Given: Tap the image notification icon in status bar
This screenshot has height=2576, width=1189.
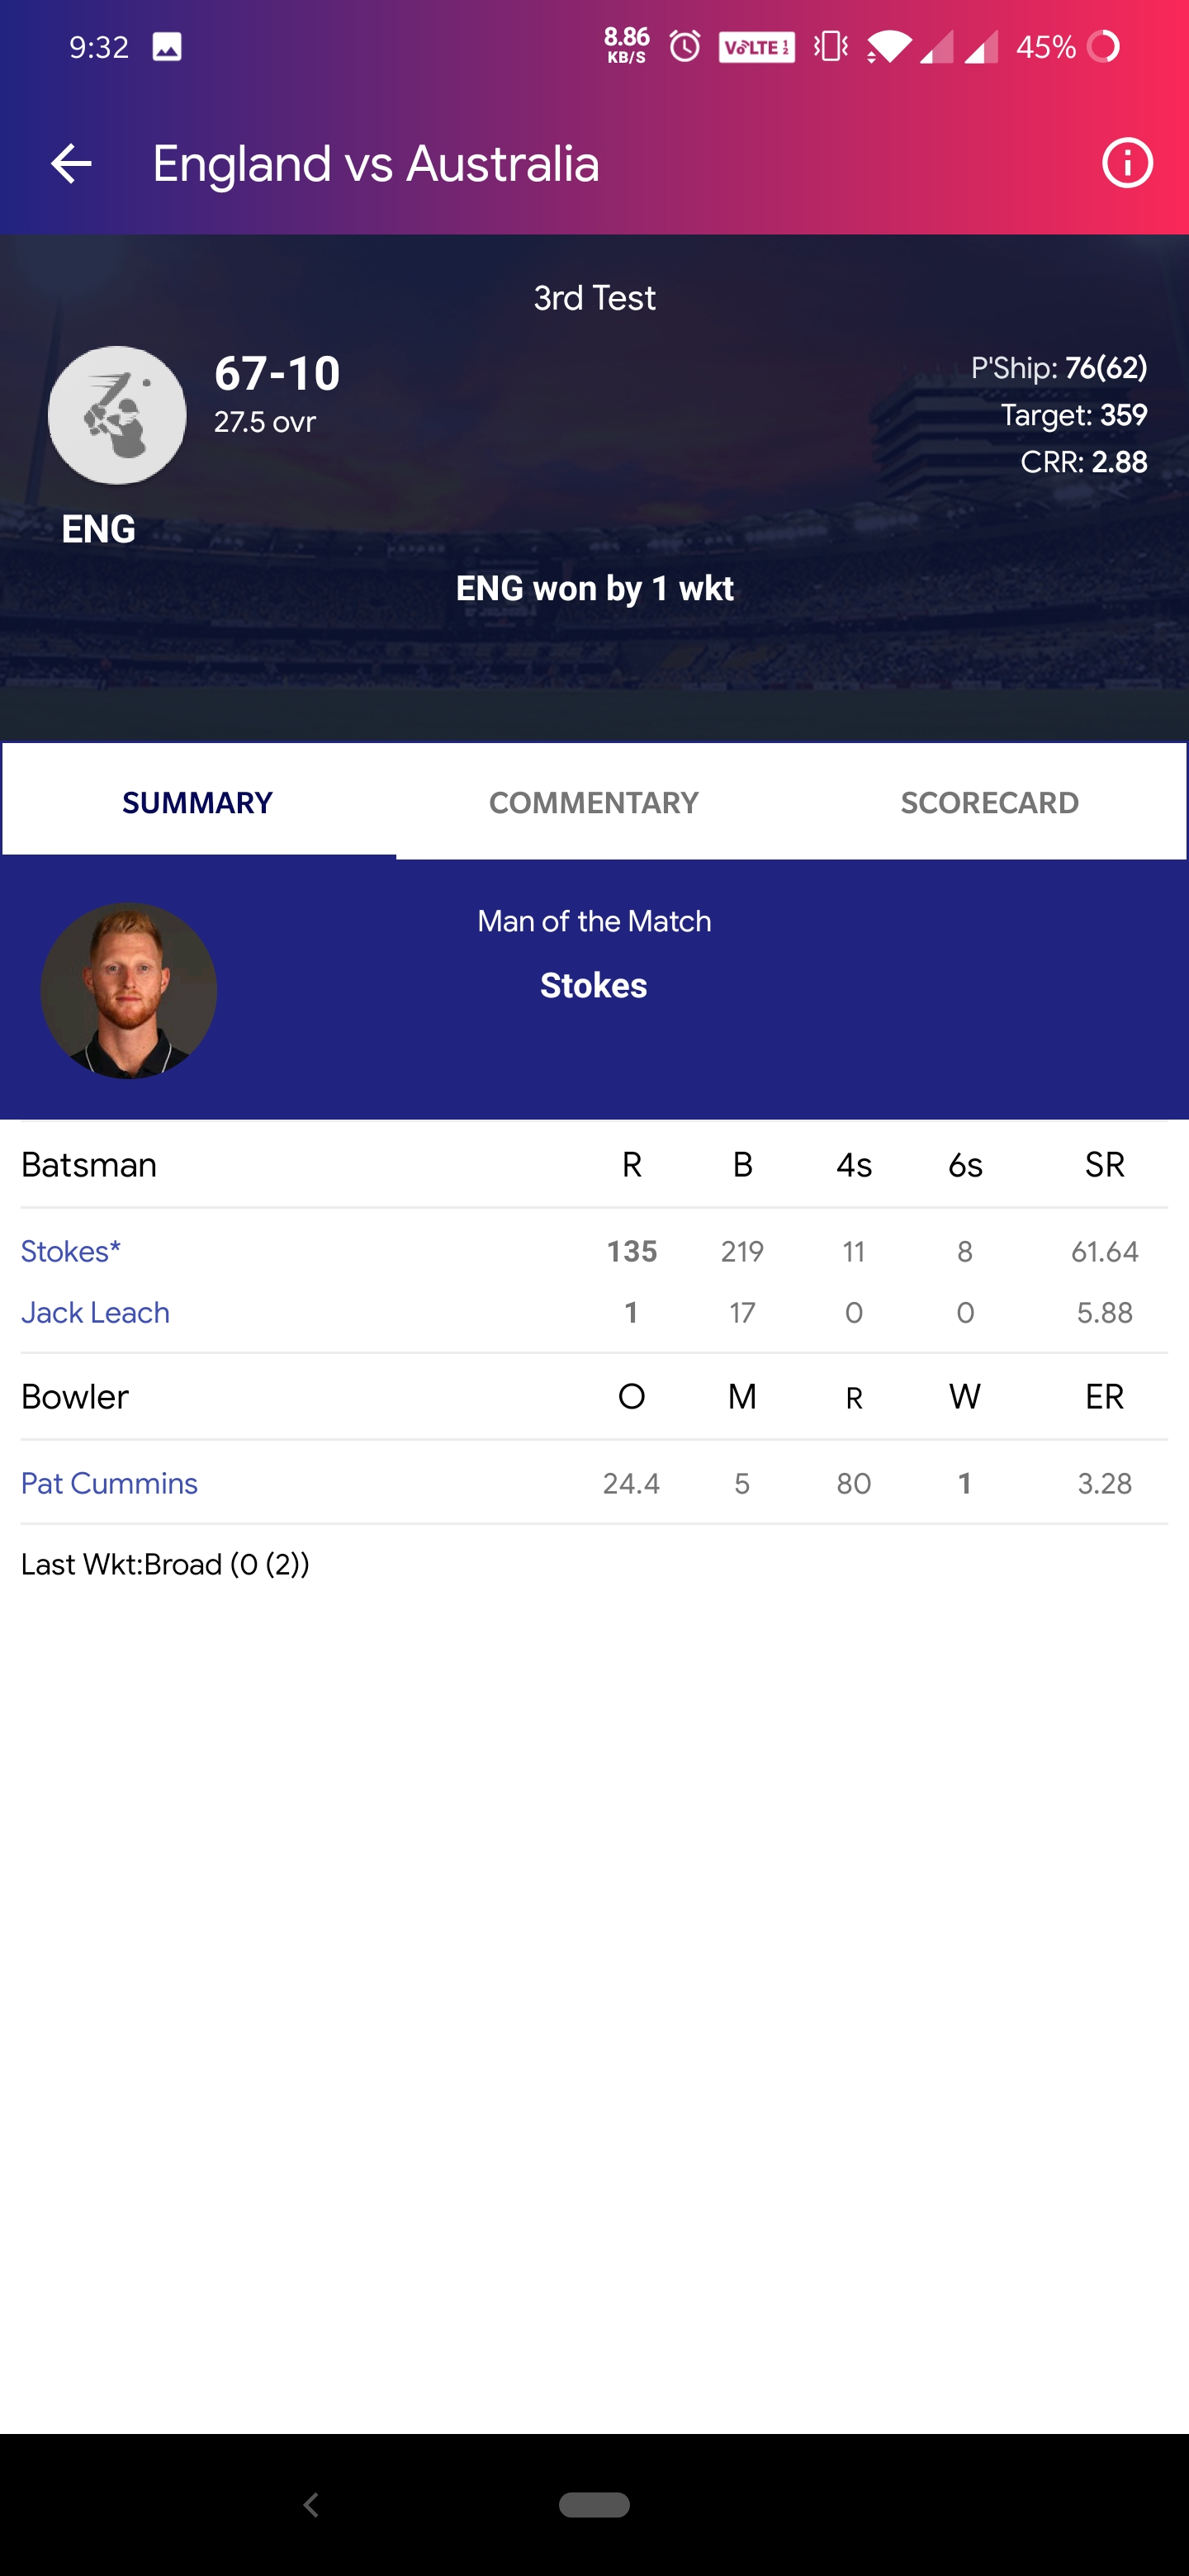Looking at the screenshot, I should click(167, 47).
